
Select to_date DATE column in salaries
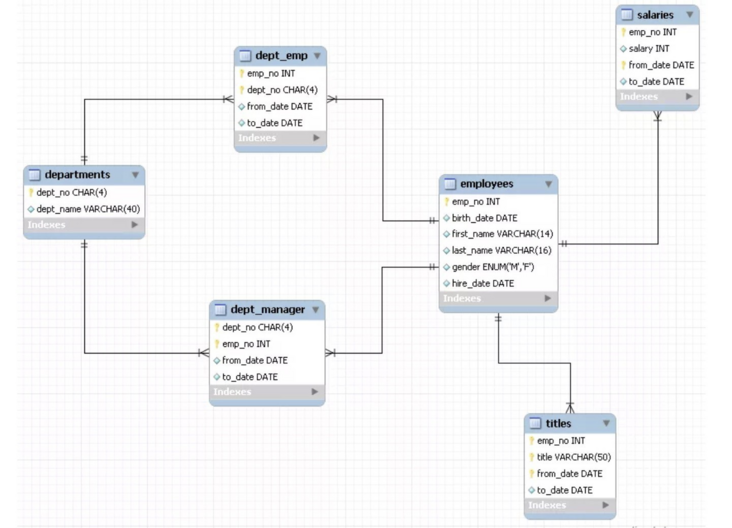[657, 82]
